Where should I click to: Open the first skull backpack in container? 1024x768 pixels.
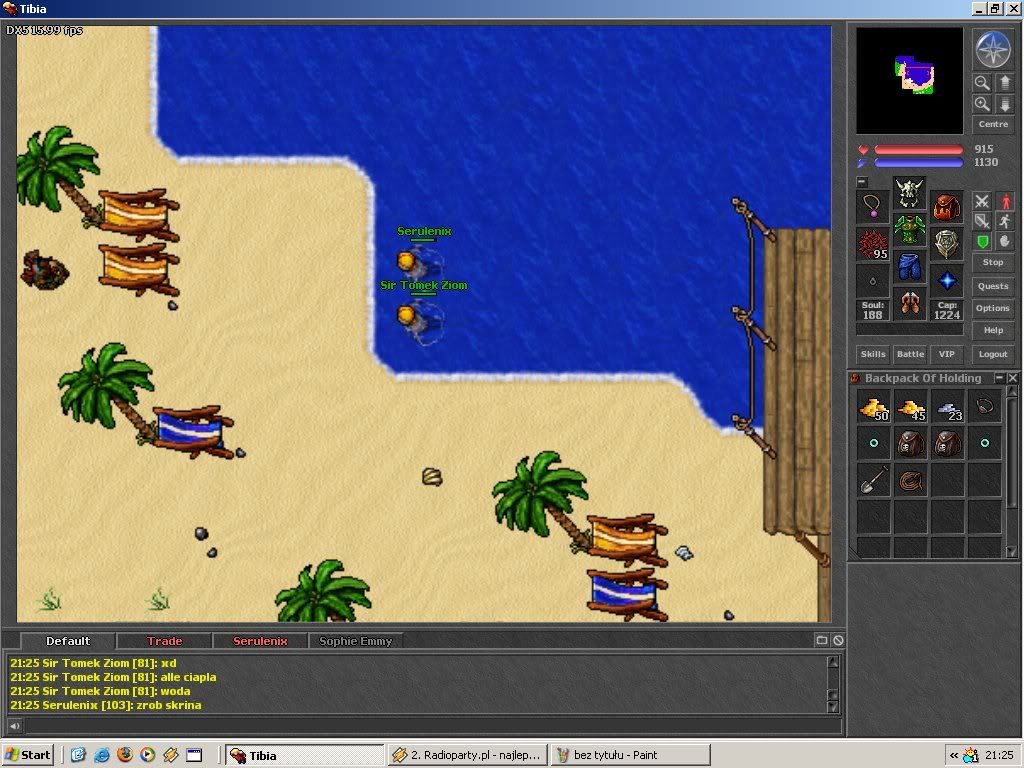[x=911, y=444]
